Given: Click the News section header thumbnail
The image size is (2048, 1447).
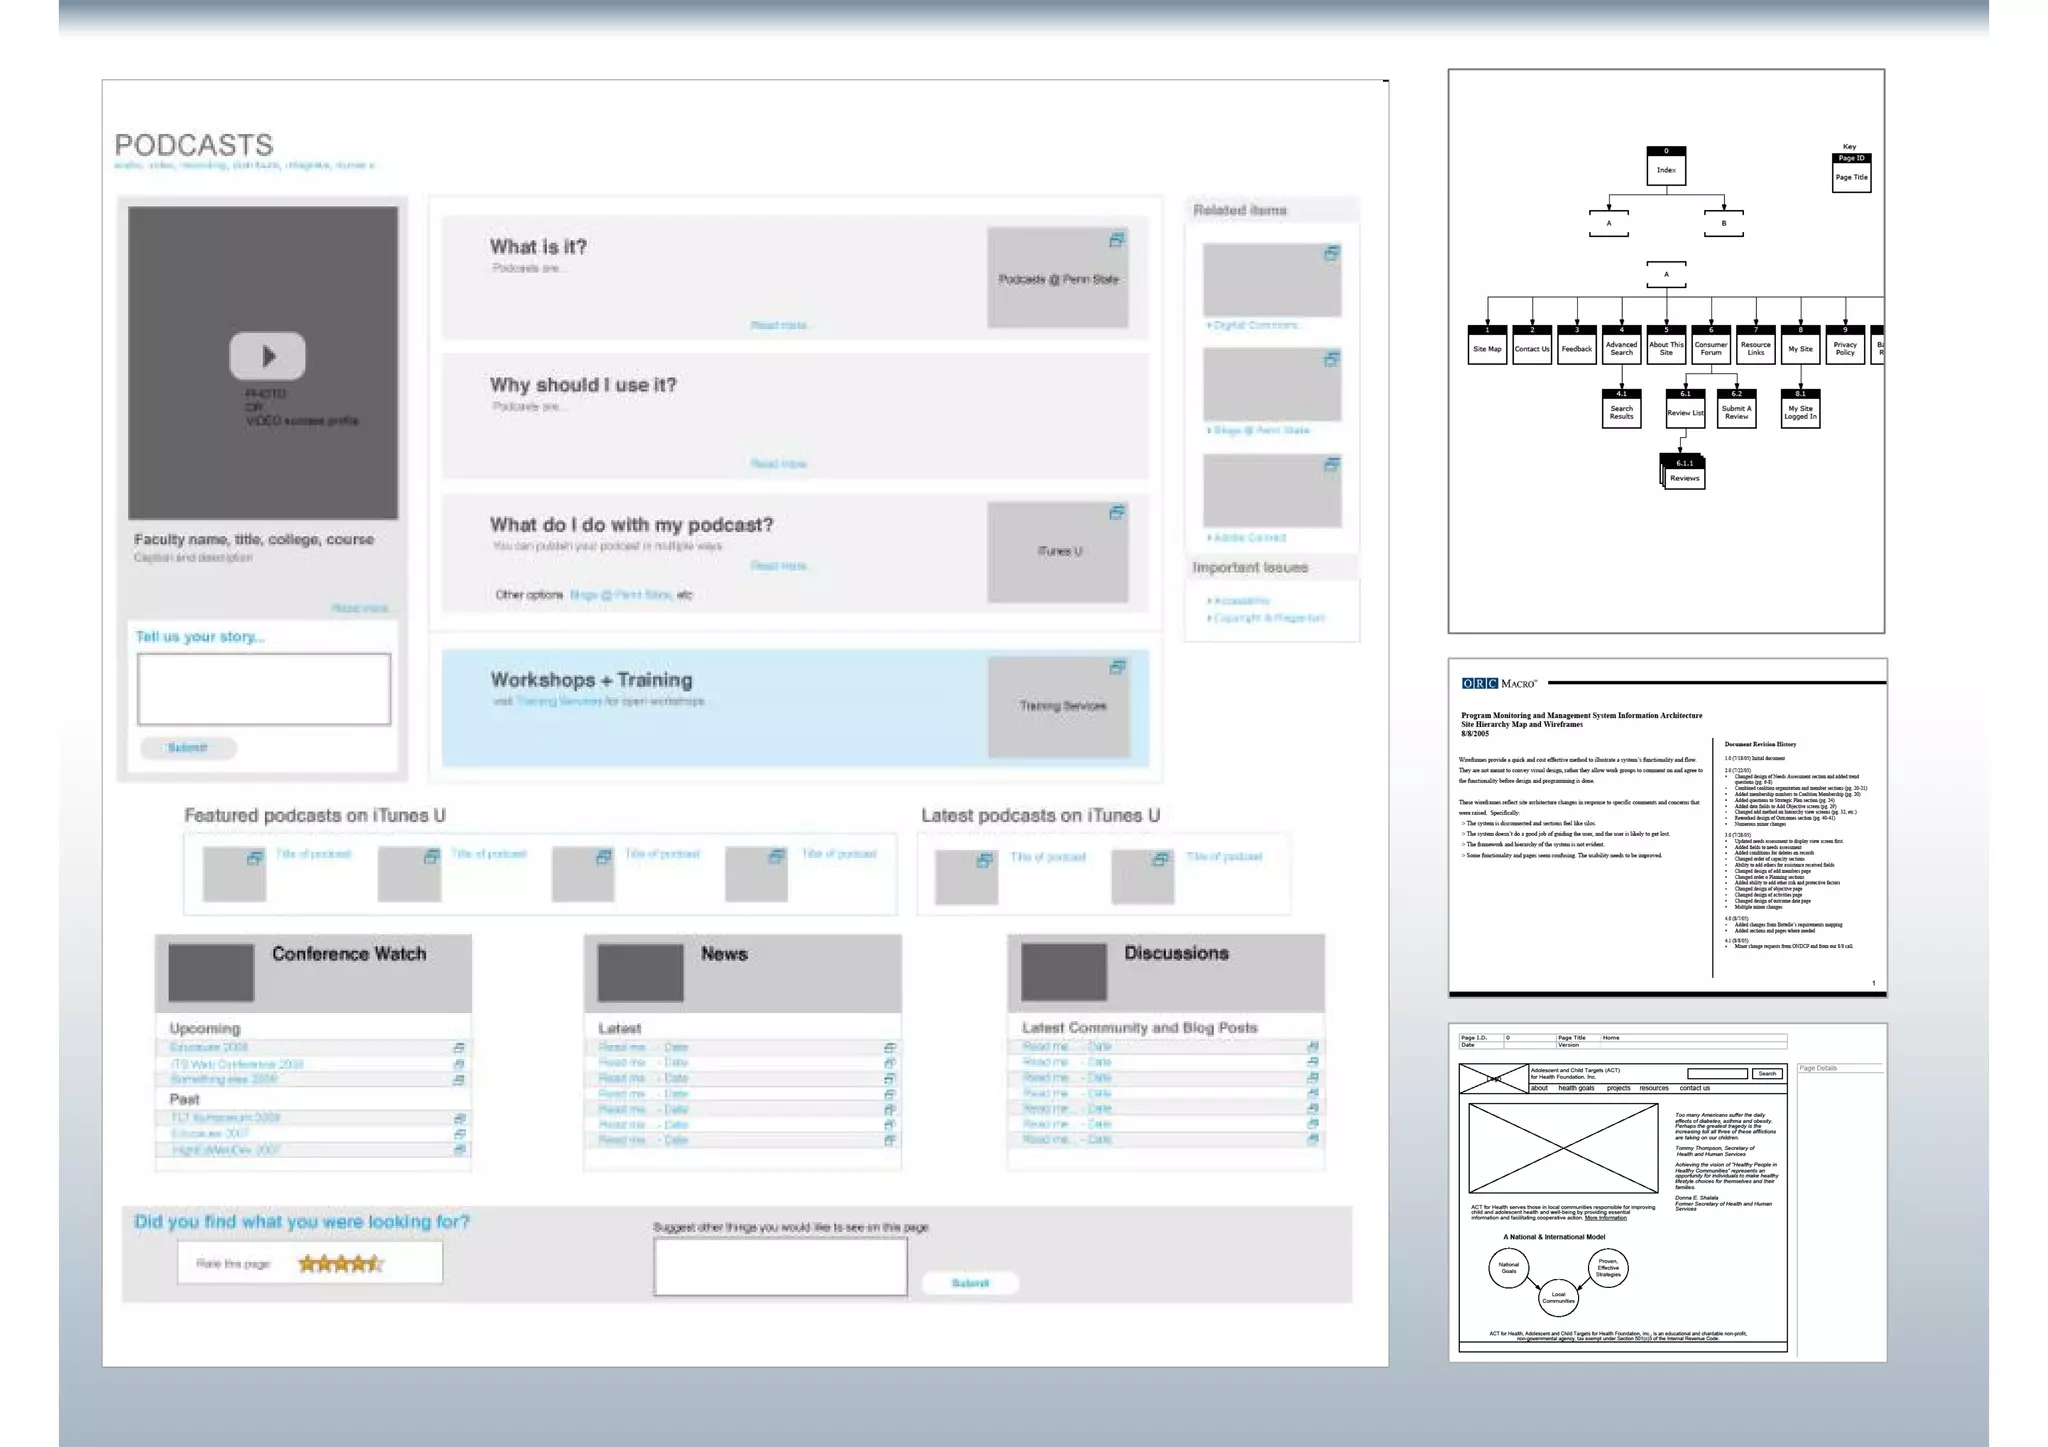Looking at the screenshot, I should pyautogui.click(x=640, y=972).
